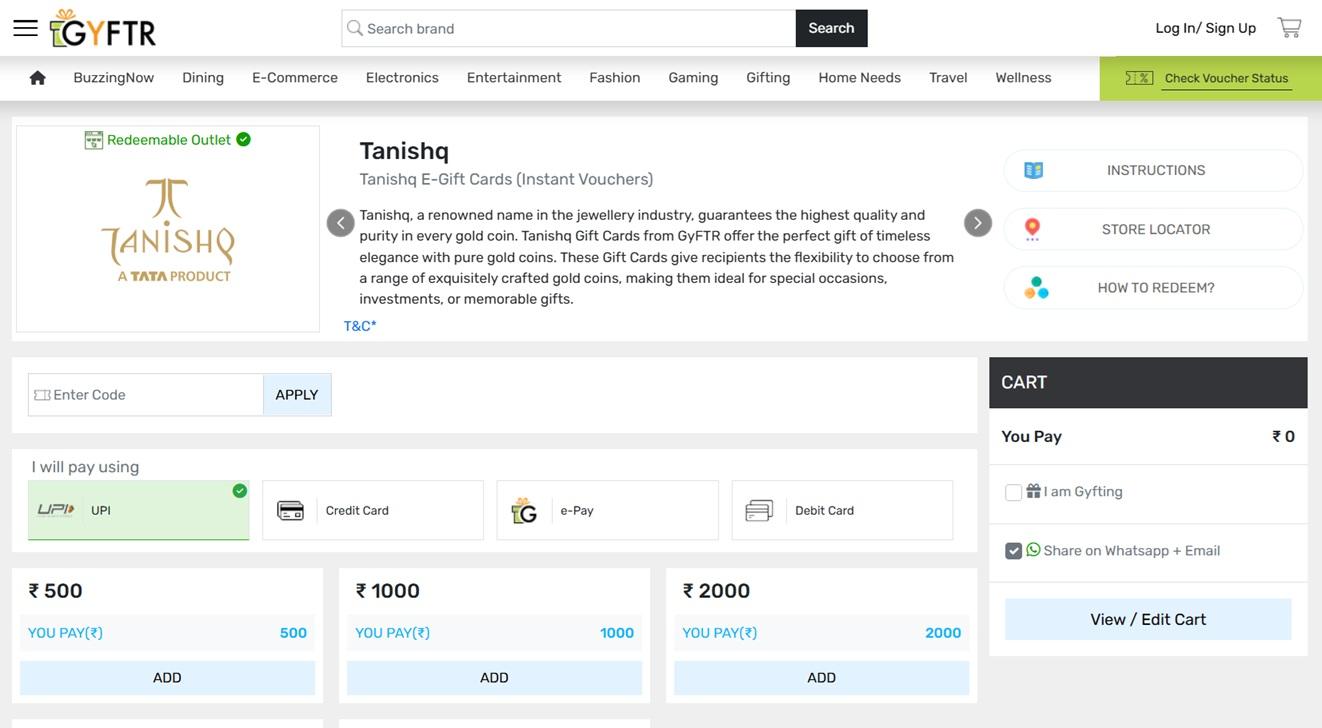Add the ₹ 1000 voucher

494,678
